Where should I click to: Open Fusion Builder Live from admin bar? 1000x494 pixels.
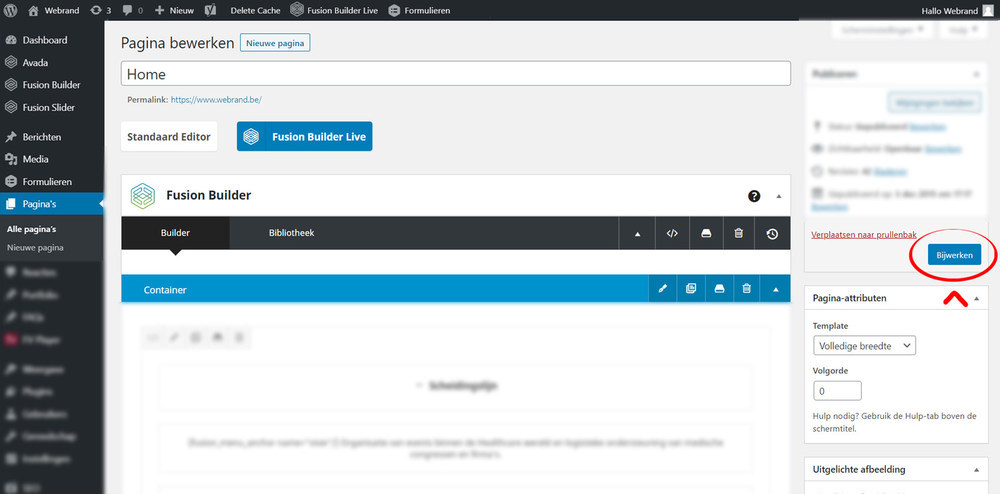(334, 10)
